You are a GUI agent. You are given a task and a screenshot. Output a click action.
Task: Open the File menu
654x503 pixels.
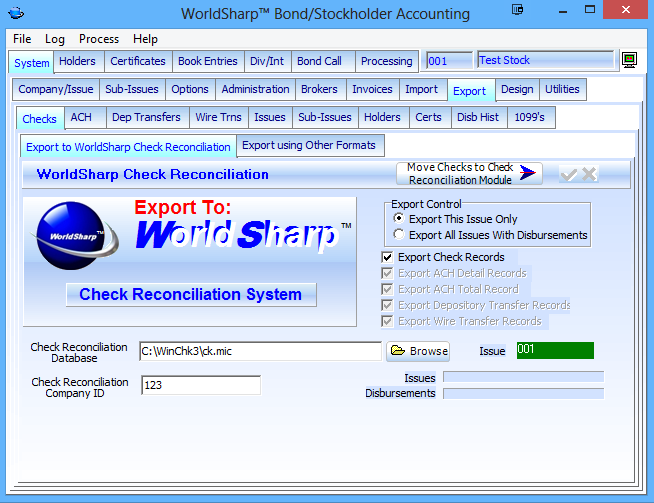[x=22, y=39]
